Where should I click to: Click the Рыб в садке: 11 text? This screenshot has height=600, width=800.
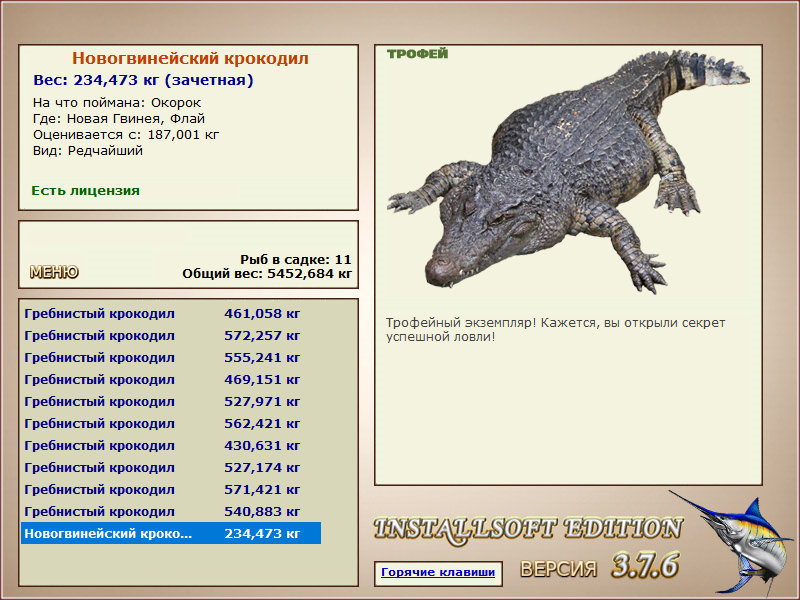296,260
